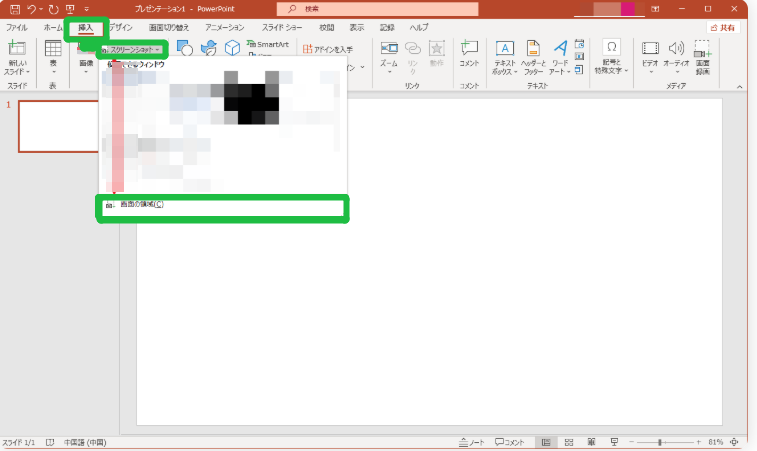Select slide 1 thumbnail
The height and width of the screenshot is (451, 757).
point(58,127)
